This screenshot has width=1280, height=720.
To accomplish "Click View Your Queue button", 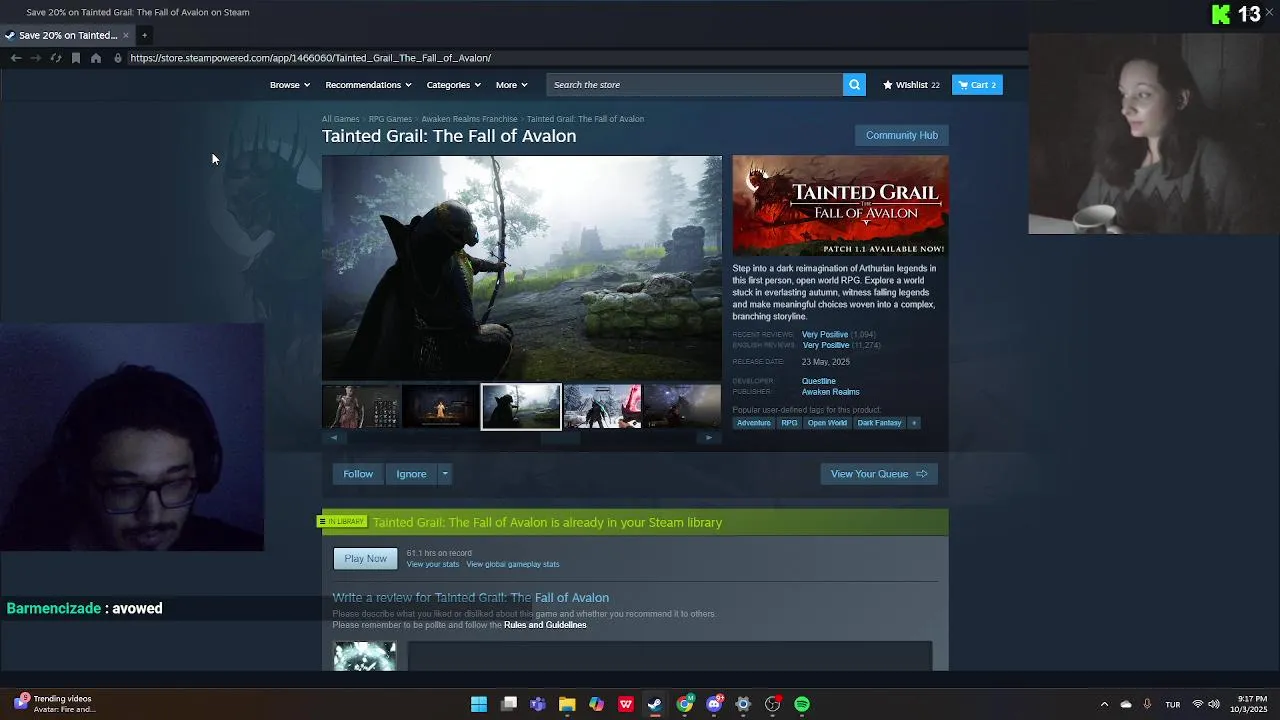I will pos(879,474).
